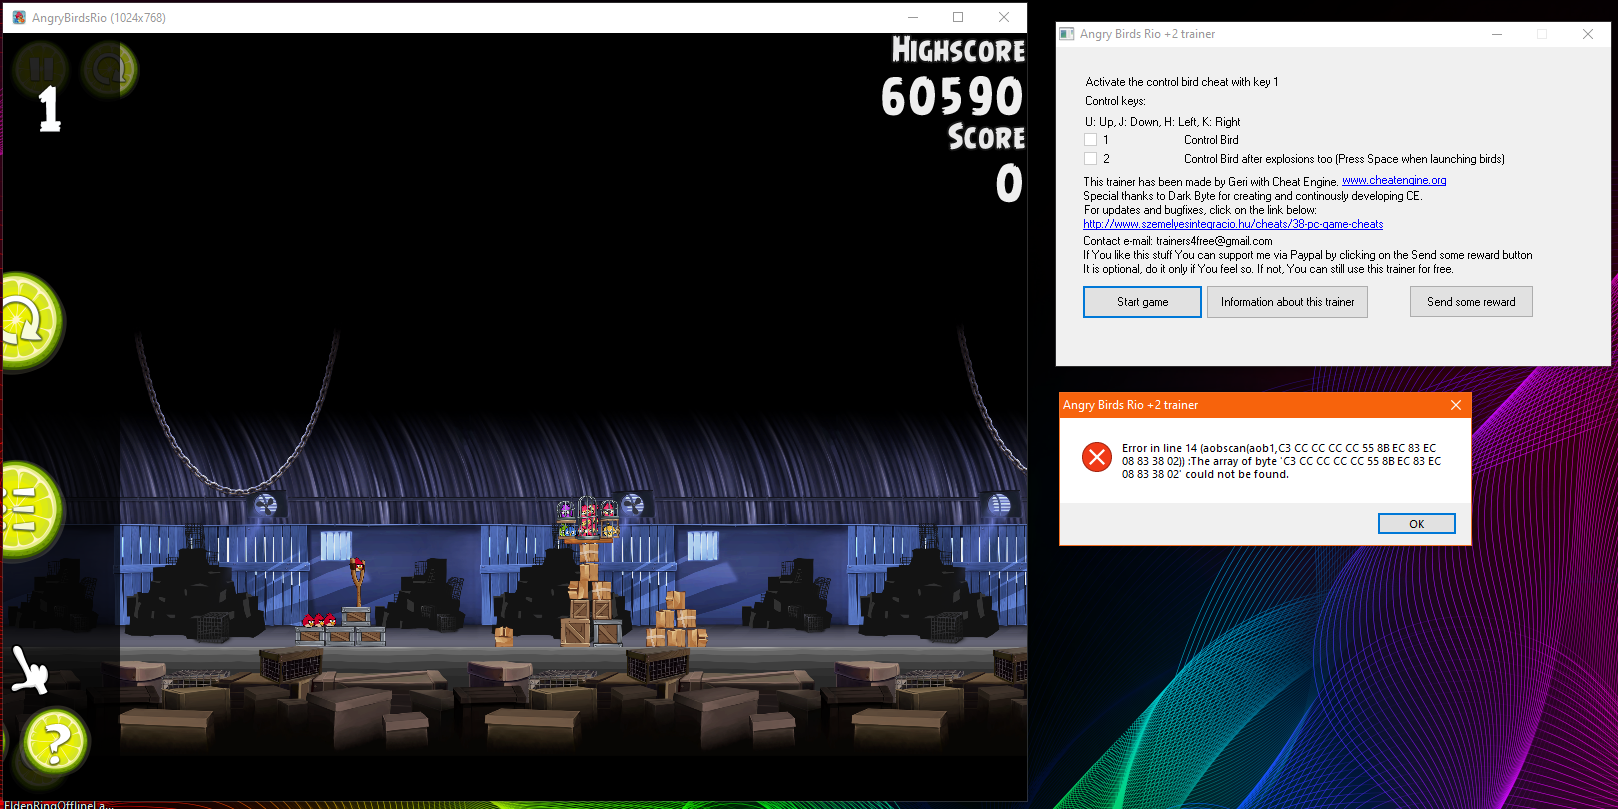This screenshot has height=809, width=1618.
Task: Minimize the Angry Birds Rio trainer window
Action: pos(1497,34)
